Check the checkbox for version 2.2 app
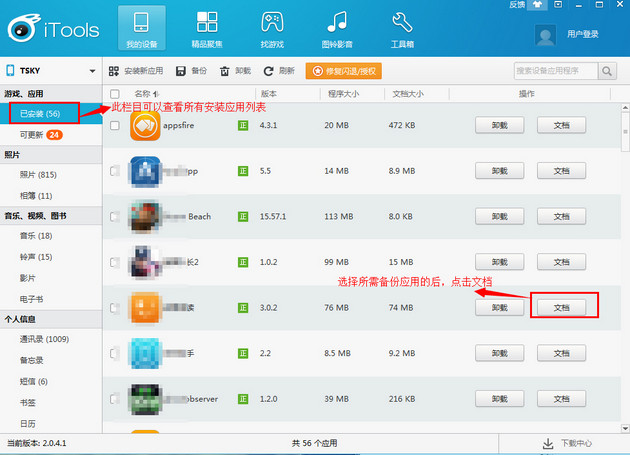Viewport: 630px width, 455px height. pos(115,354)
